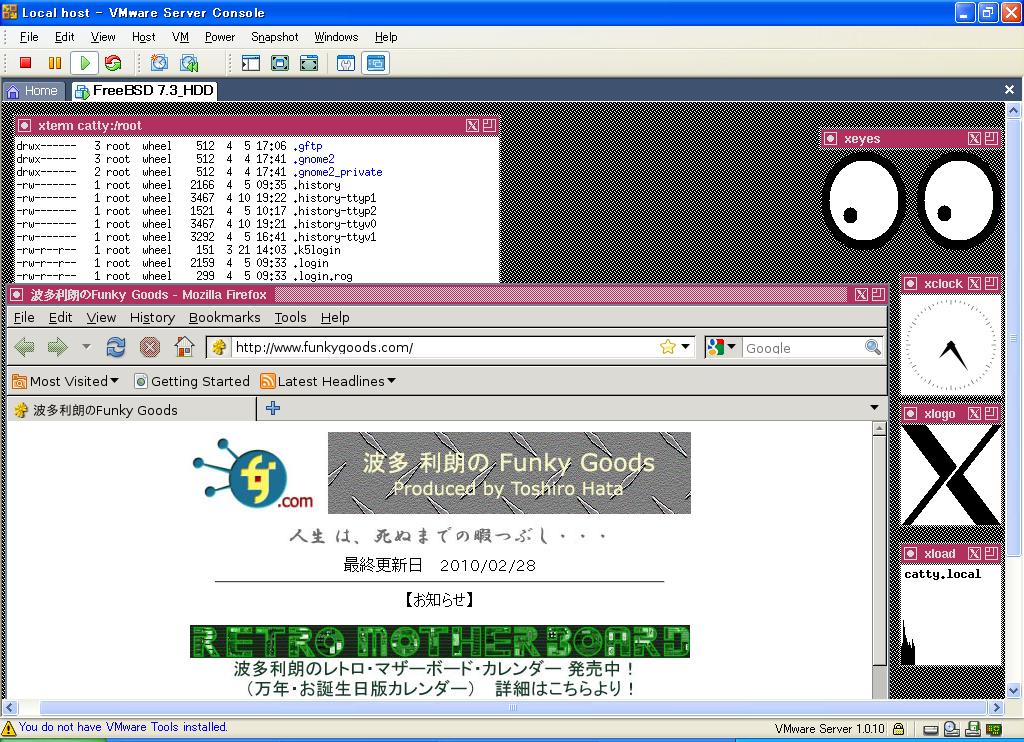Click the Retro Motherboard banner link
The width and height of the screenshot is (1024, 742).
(x=440, y=641)
